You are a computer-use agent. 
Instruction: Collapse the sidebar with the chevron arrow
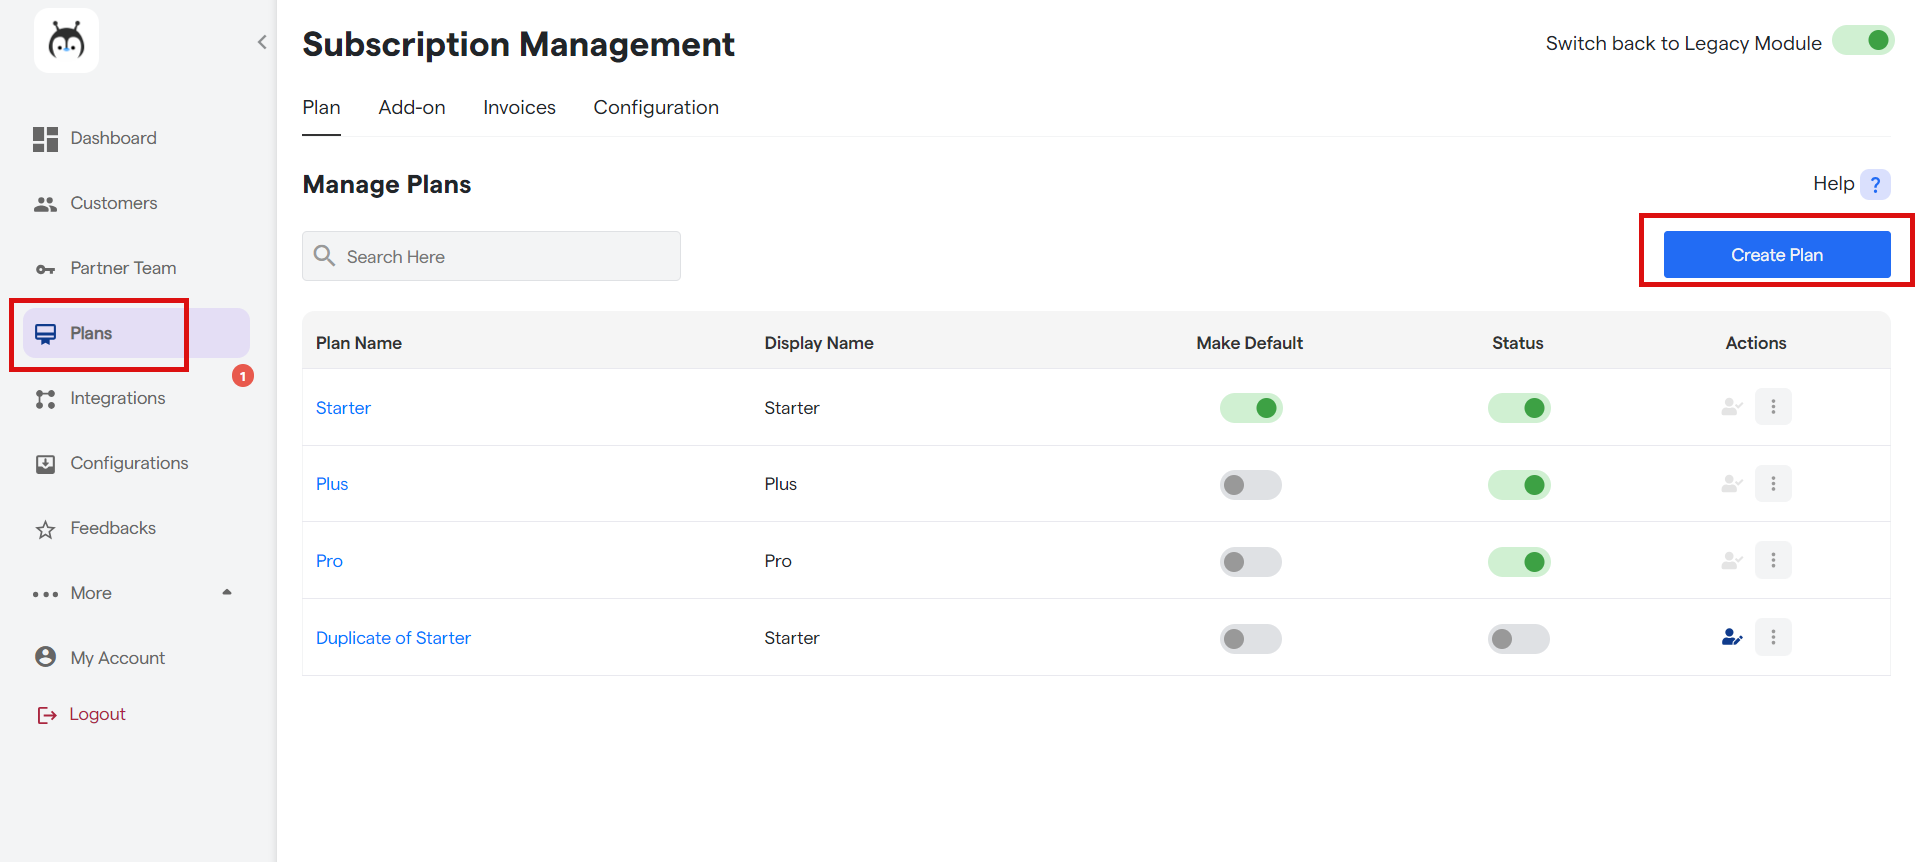coord(262,42)
